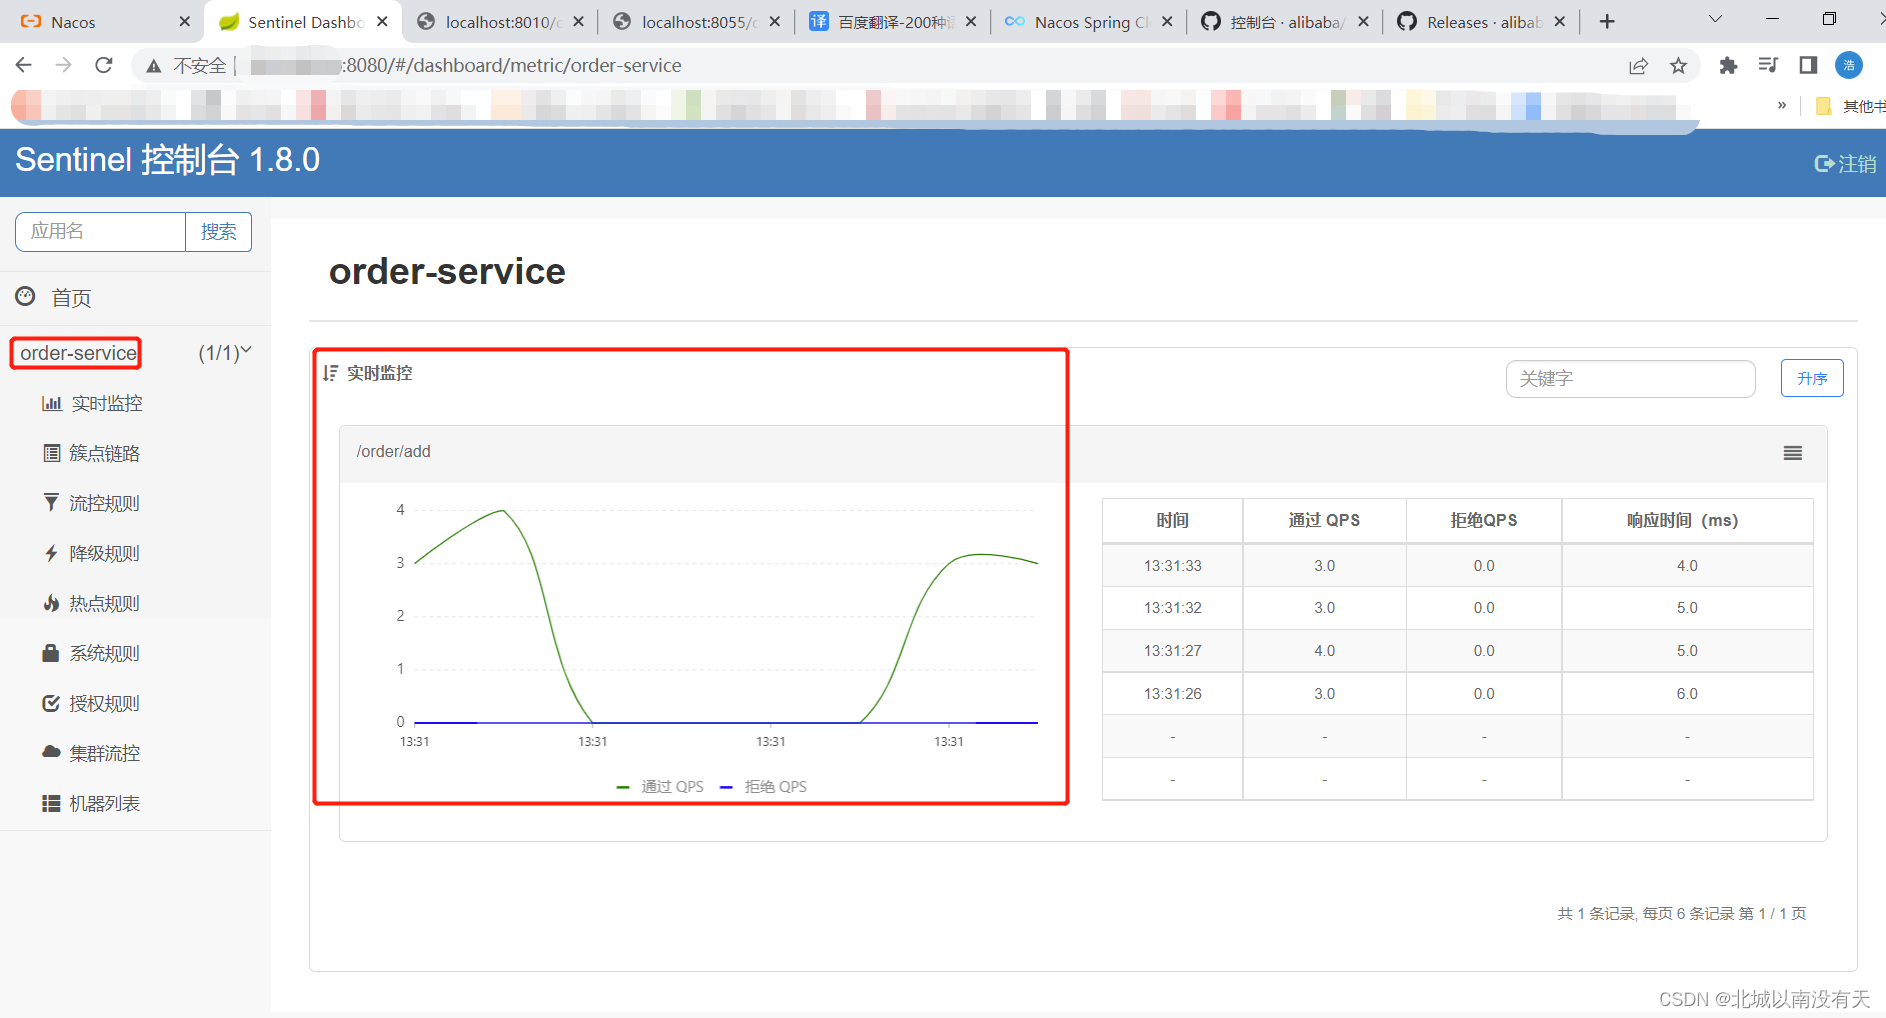Click the 13:31:33 time cell
The height and width of the screenshot is (1018, 1886).
pos(1173,566)
